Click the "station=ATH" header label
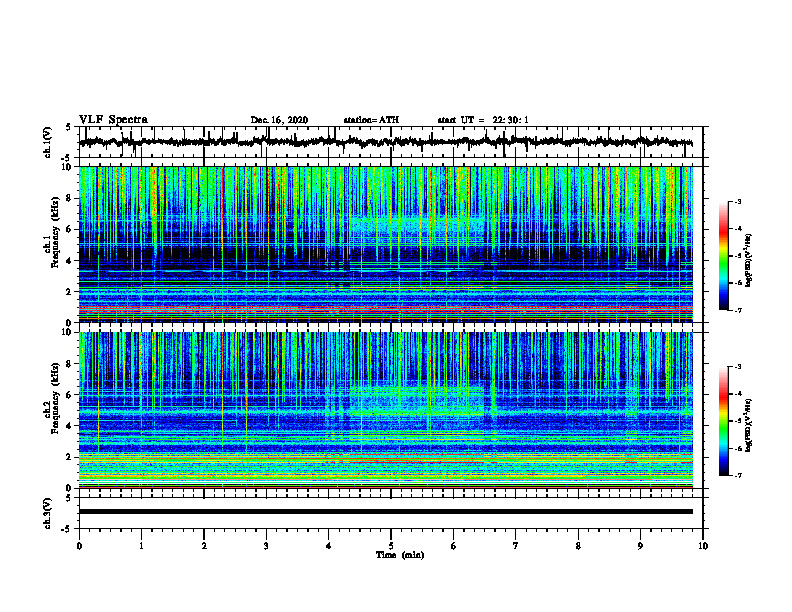 371,120
